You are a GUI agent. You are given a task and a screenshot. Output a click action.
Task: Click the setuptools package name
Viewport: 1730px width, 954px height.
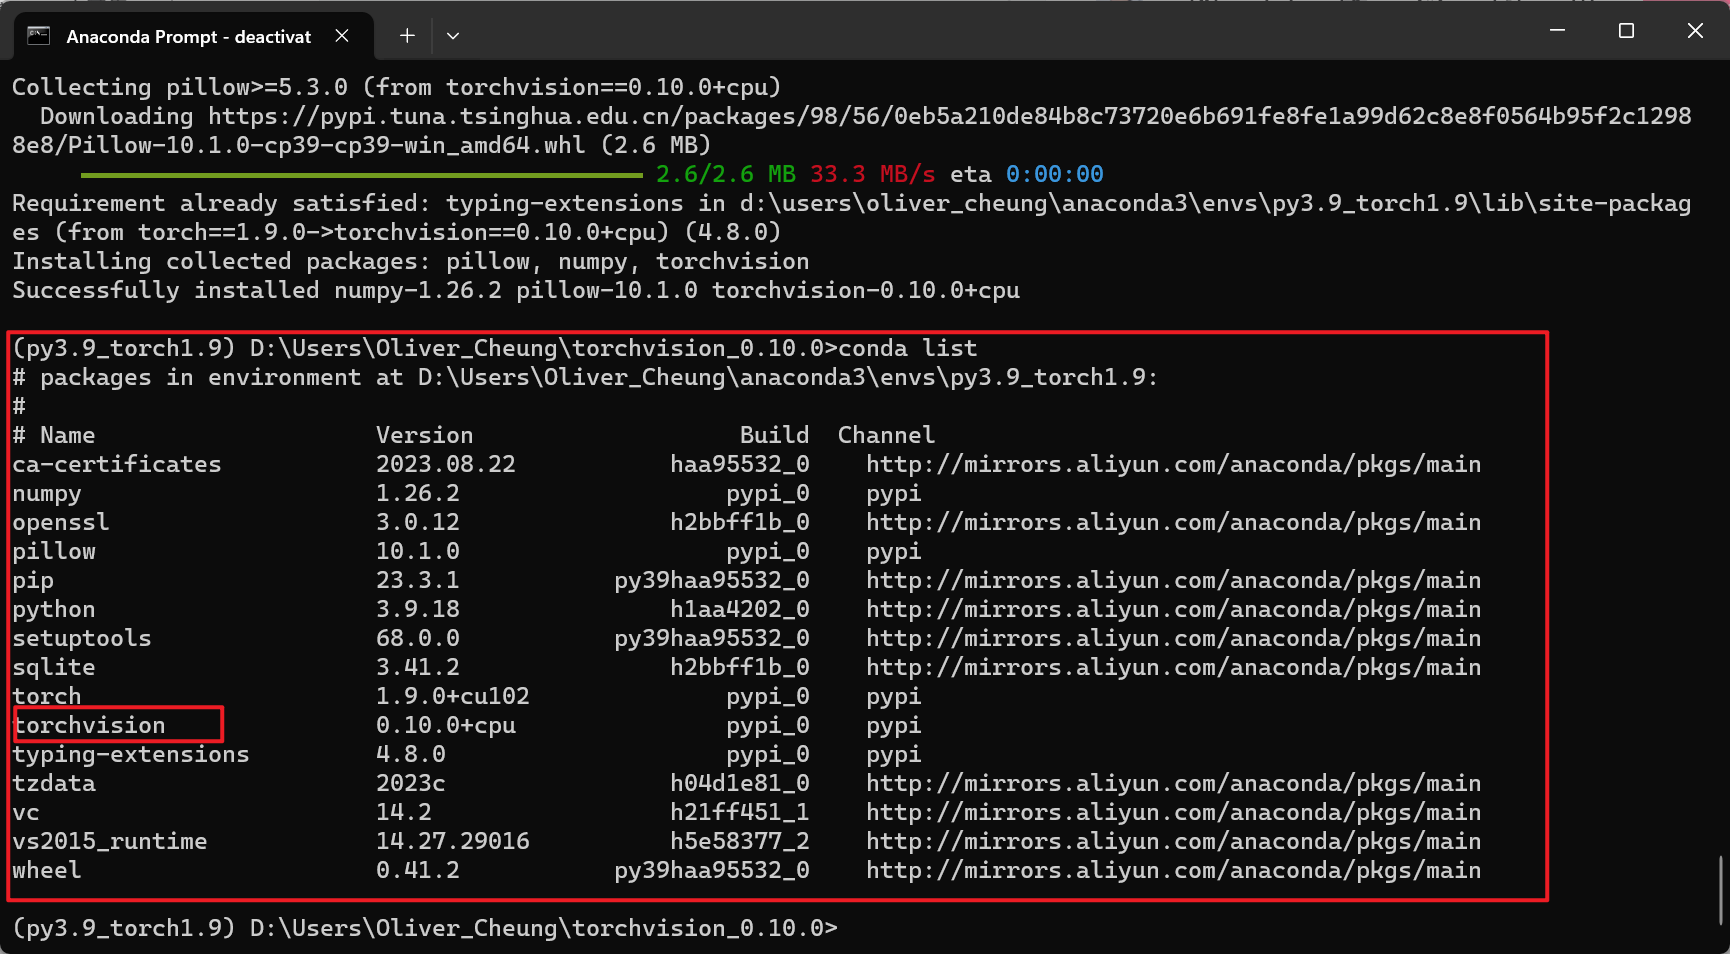(x=82, y=638)
